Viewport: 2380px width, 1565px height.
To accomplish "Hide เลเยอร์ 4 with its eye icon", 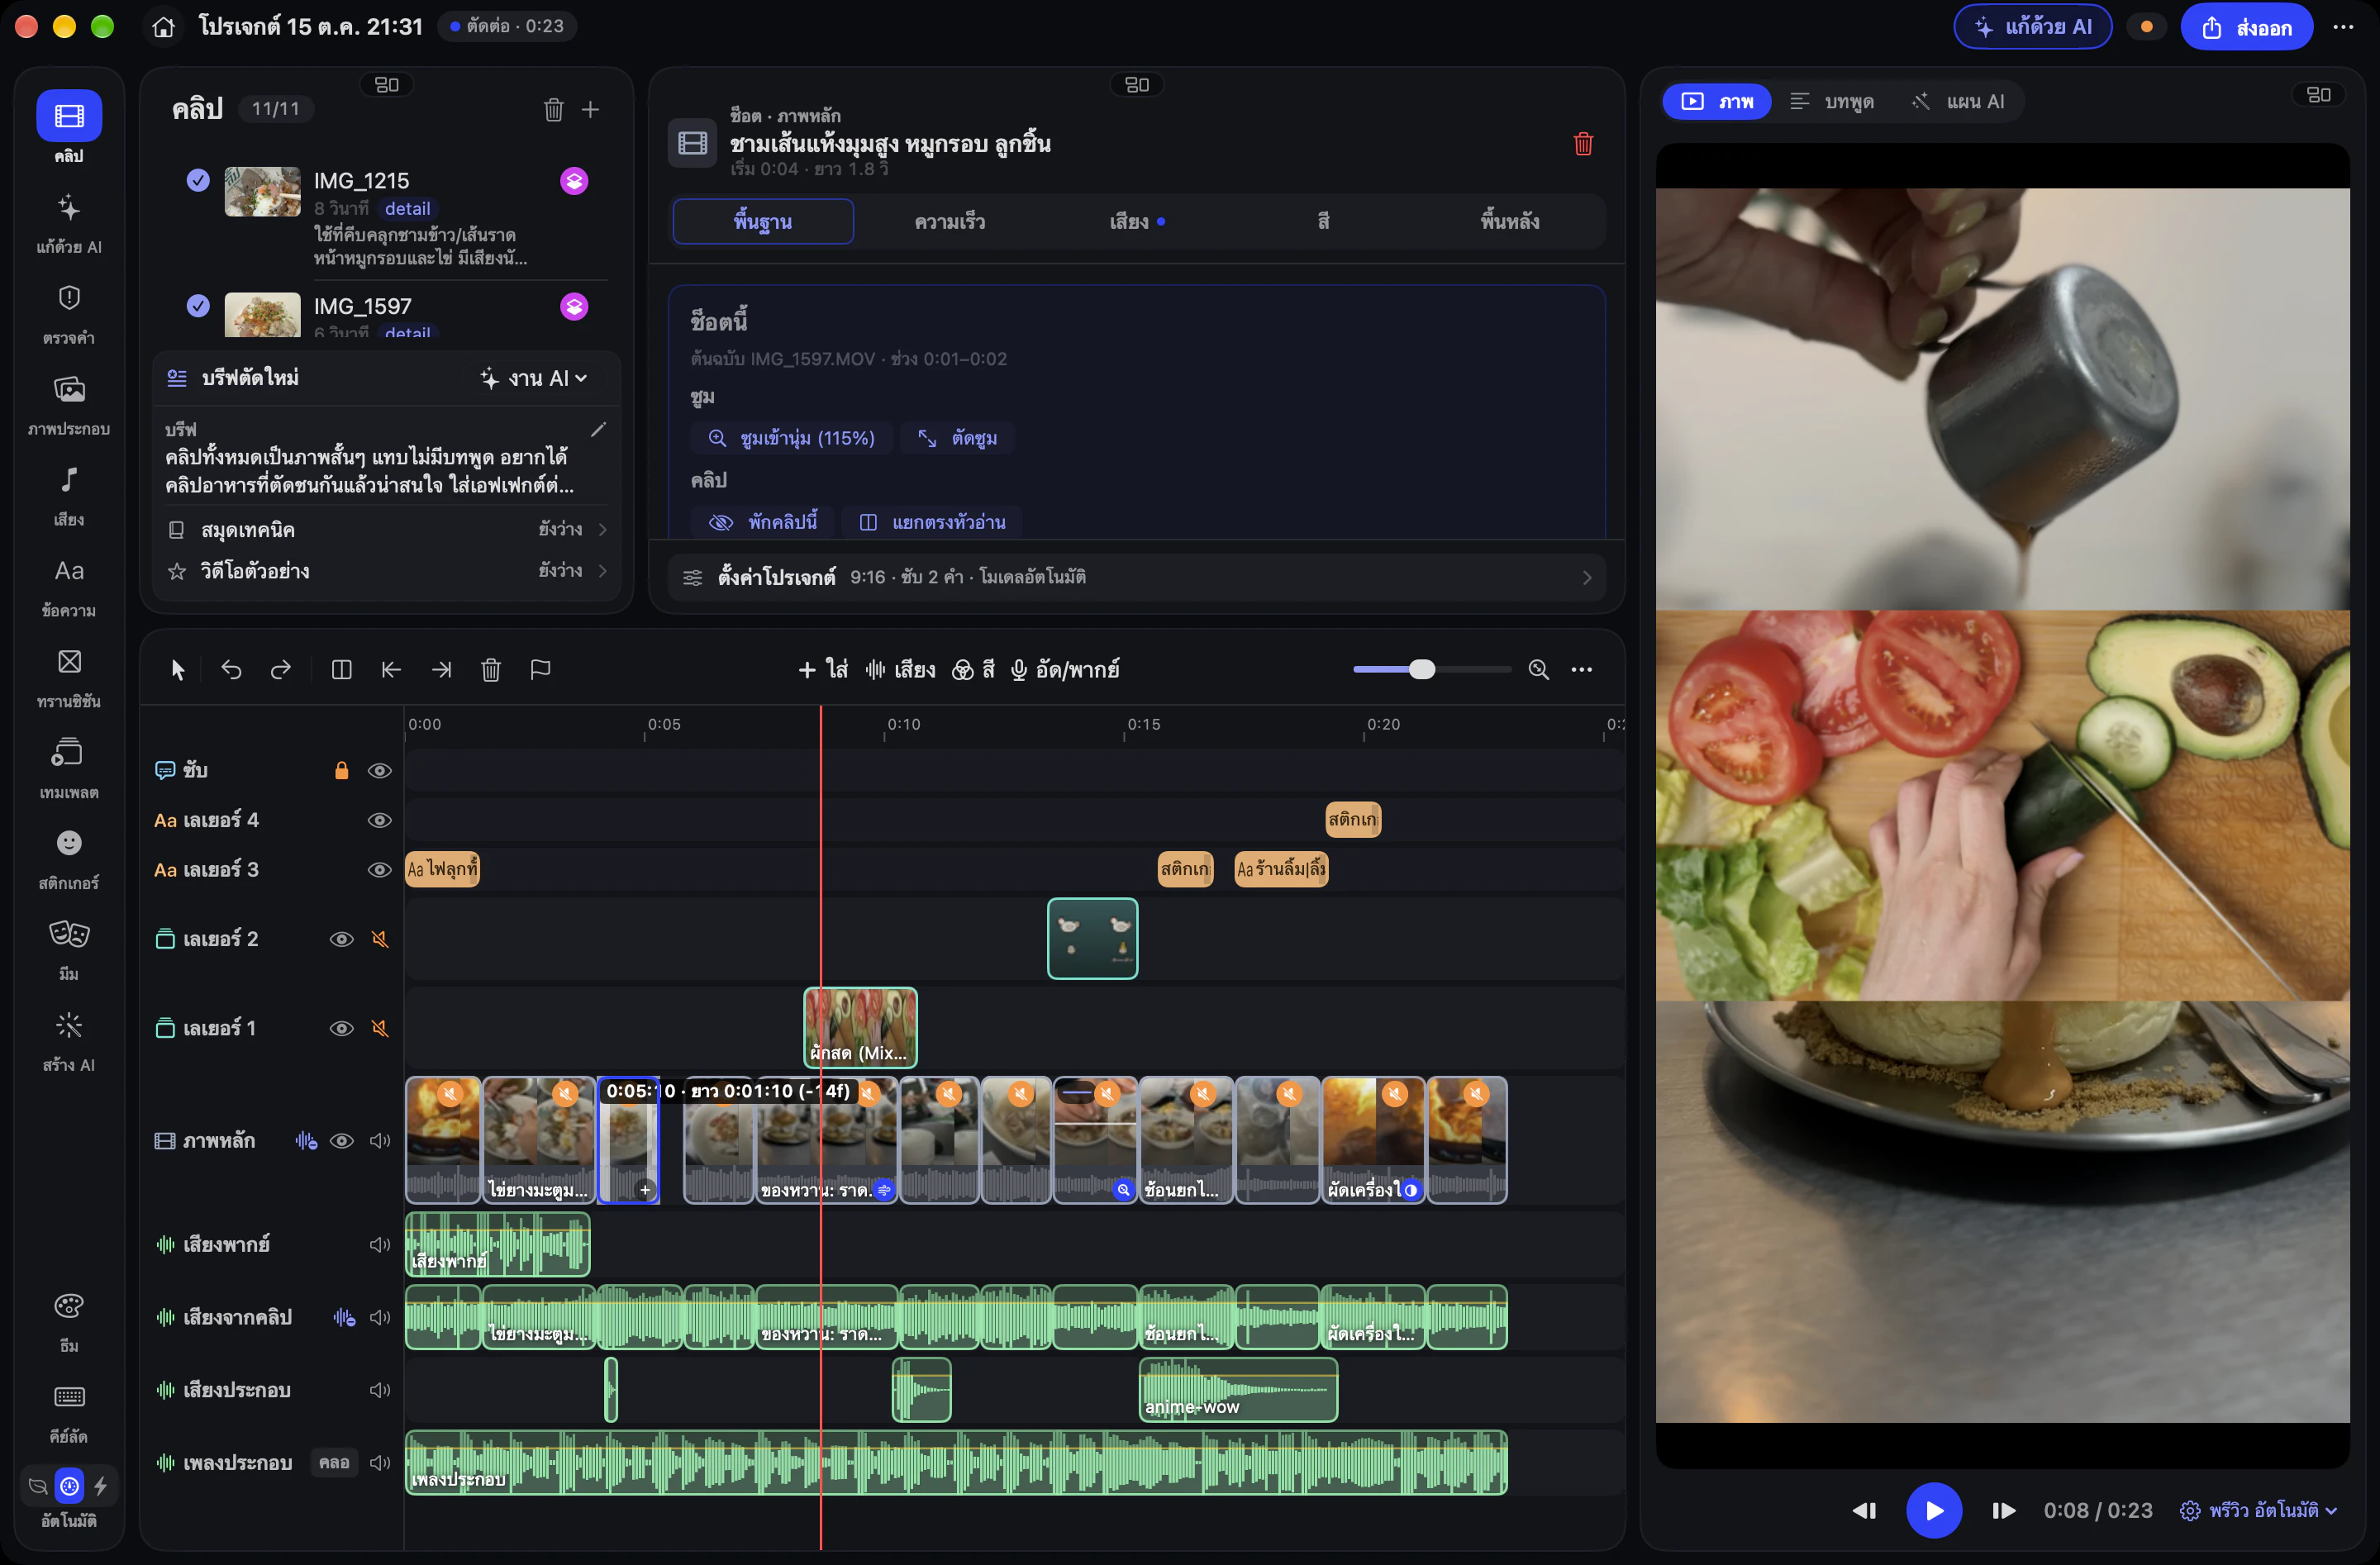I will point(379,820).
